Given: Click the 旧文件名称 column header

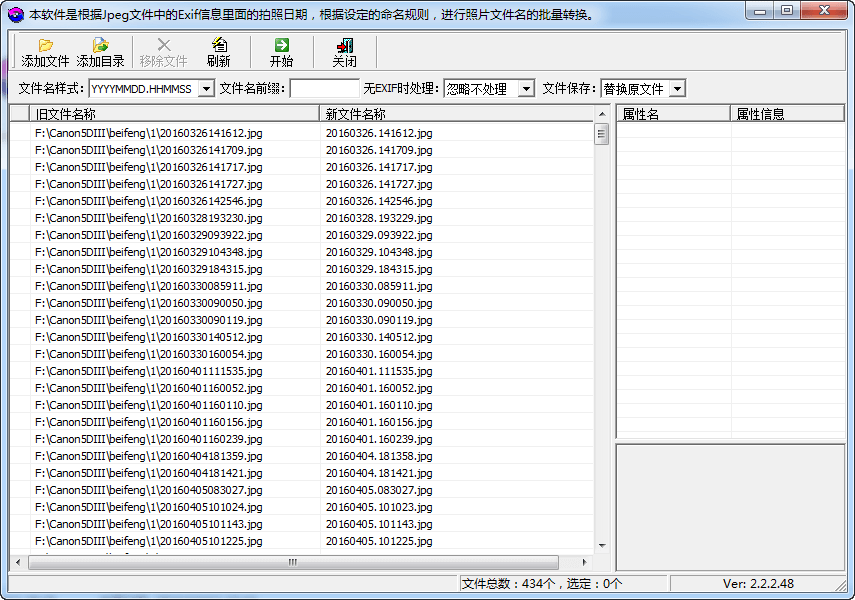Looking at the screenshot, I should pyautogui.click(x=174, y=114).
